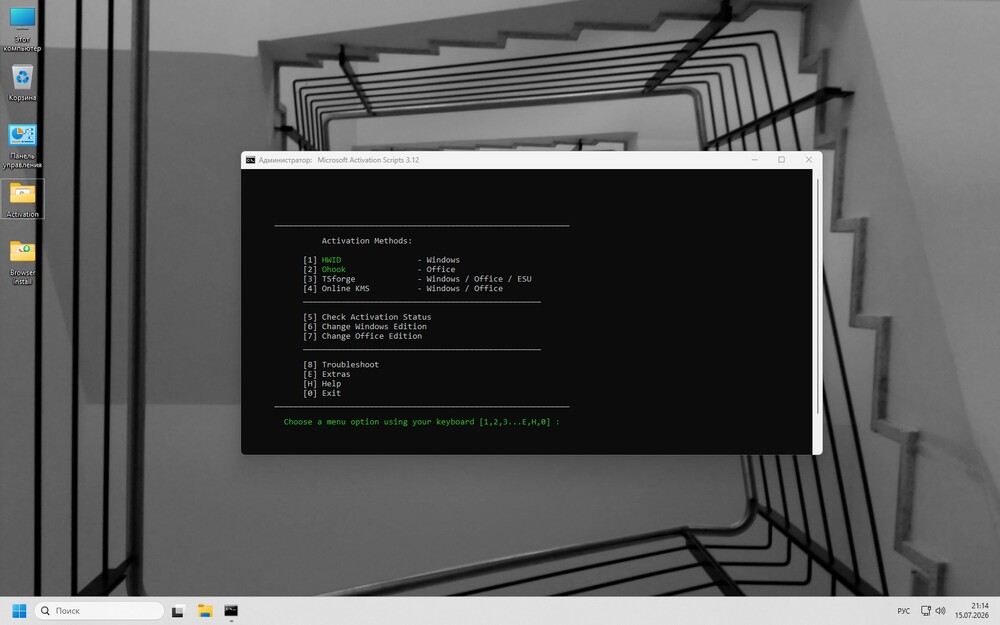Click the Windows / Office / ESU text
This screenshot has height=625, width=1000.
click(479, 279)
